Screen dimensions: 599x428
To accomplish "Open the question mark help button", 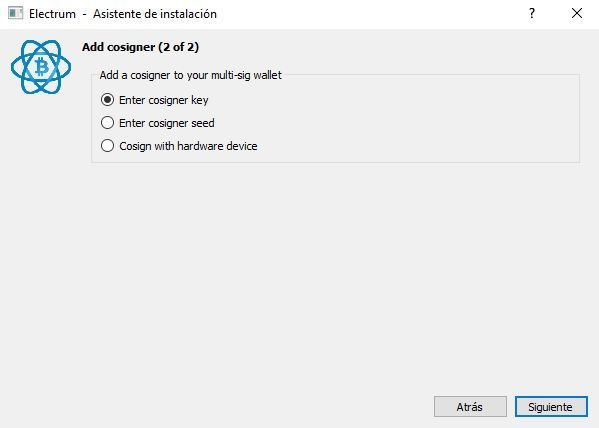I will tap(532, 13).
